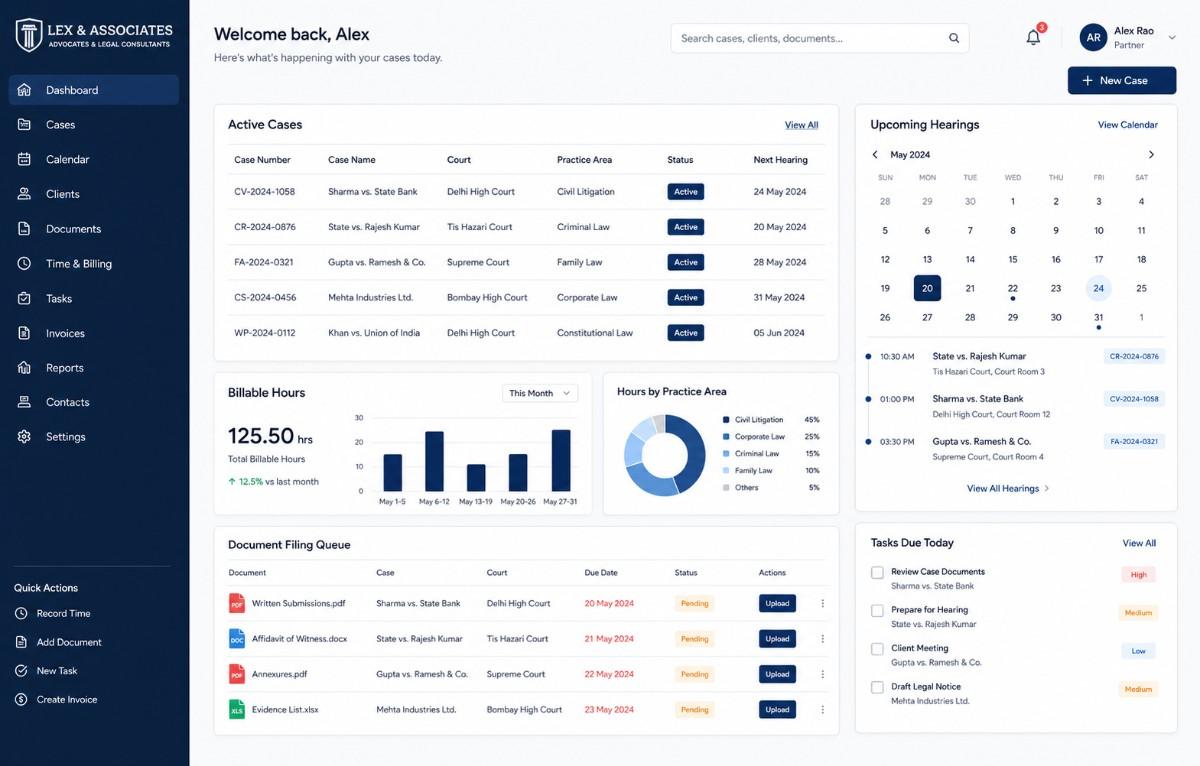This screenshot has width=1200, height=766.
Task: Click the Time & Billing clock icon
Action: coord(25,264)
